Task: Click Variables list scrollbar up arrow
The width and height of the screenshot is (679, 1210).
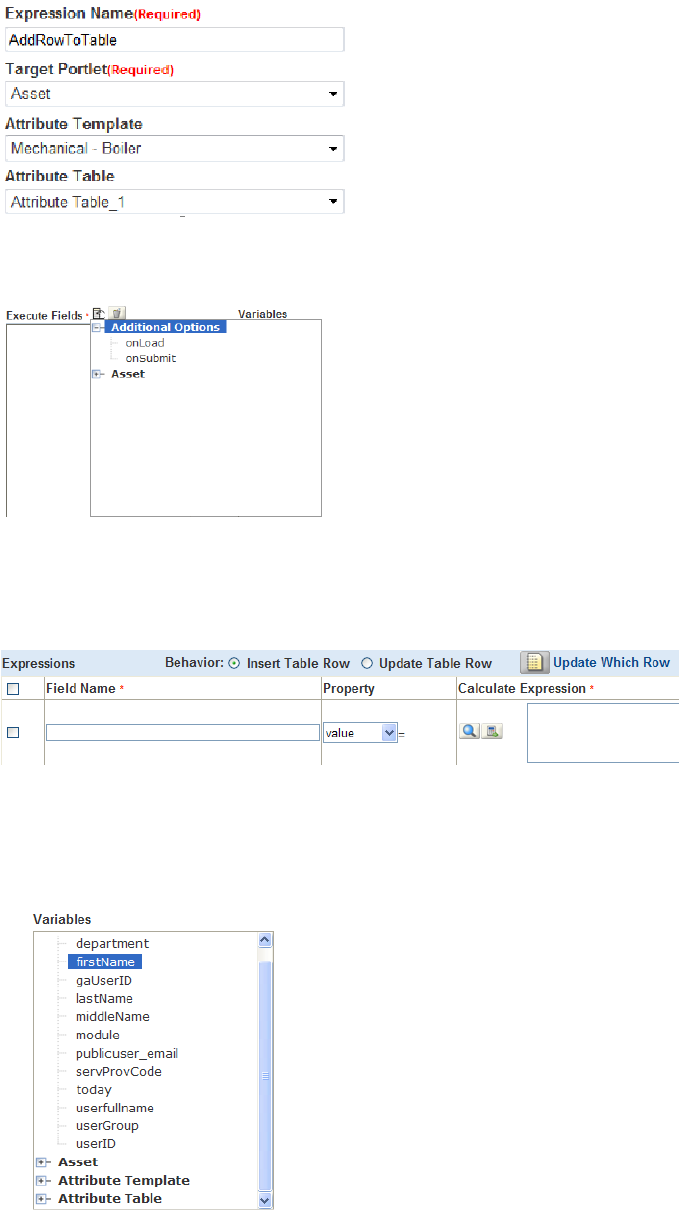Action: tap(265, 940)
